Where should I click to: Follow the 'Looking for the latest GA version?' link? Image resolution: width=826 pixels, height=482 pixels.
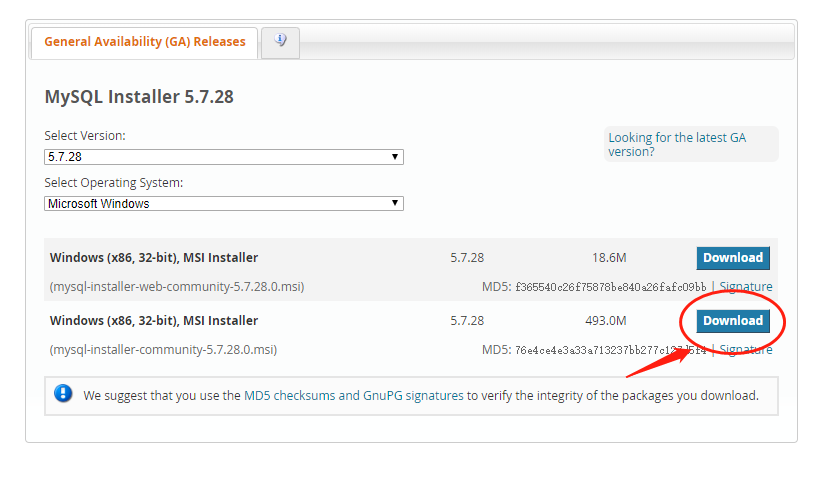(x=677, y=144)
